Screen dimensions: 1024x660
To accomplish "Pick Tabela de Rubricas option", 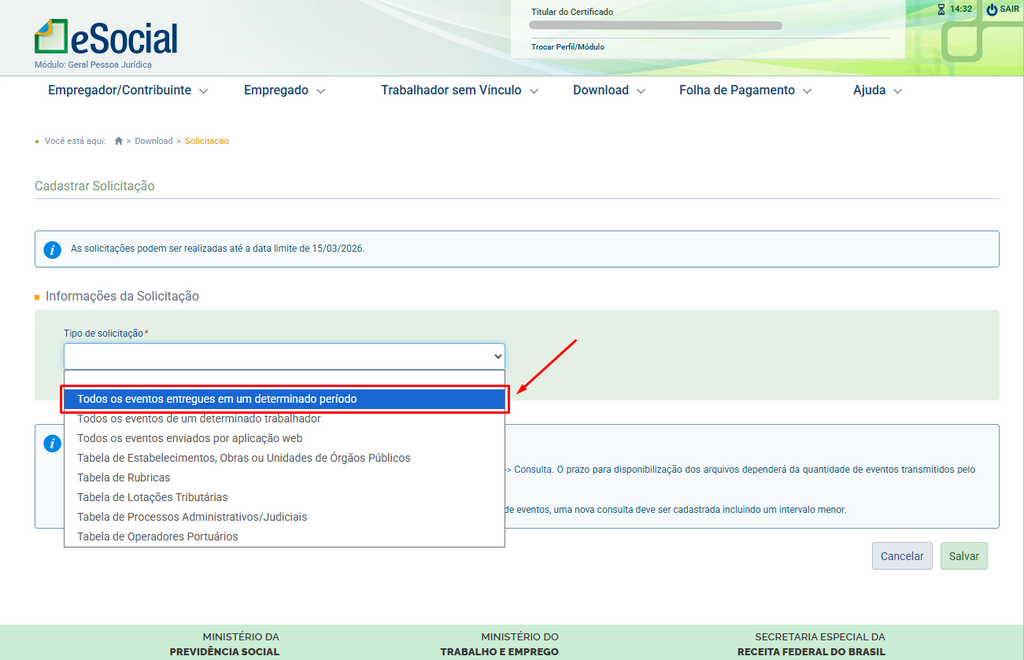I will pos(123,477).
